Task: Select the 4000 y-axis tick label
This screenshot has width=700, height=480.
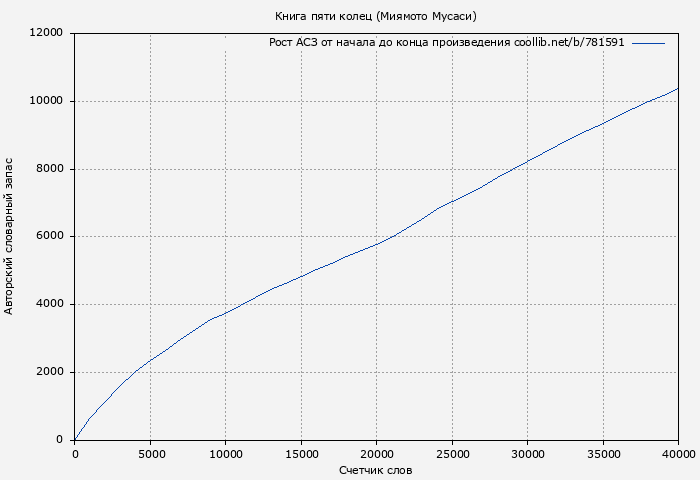Action: point(50,304)
